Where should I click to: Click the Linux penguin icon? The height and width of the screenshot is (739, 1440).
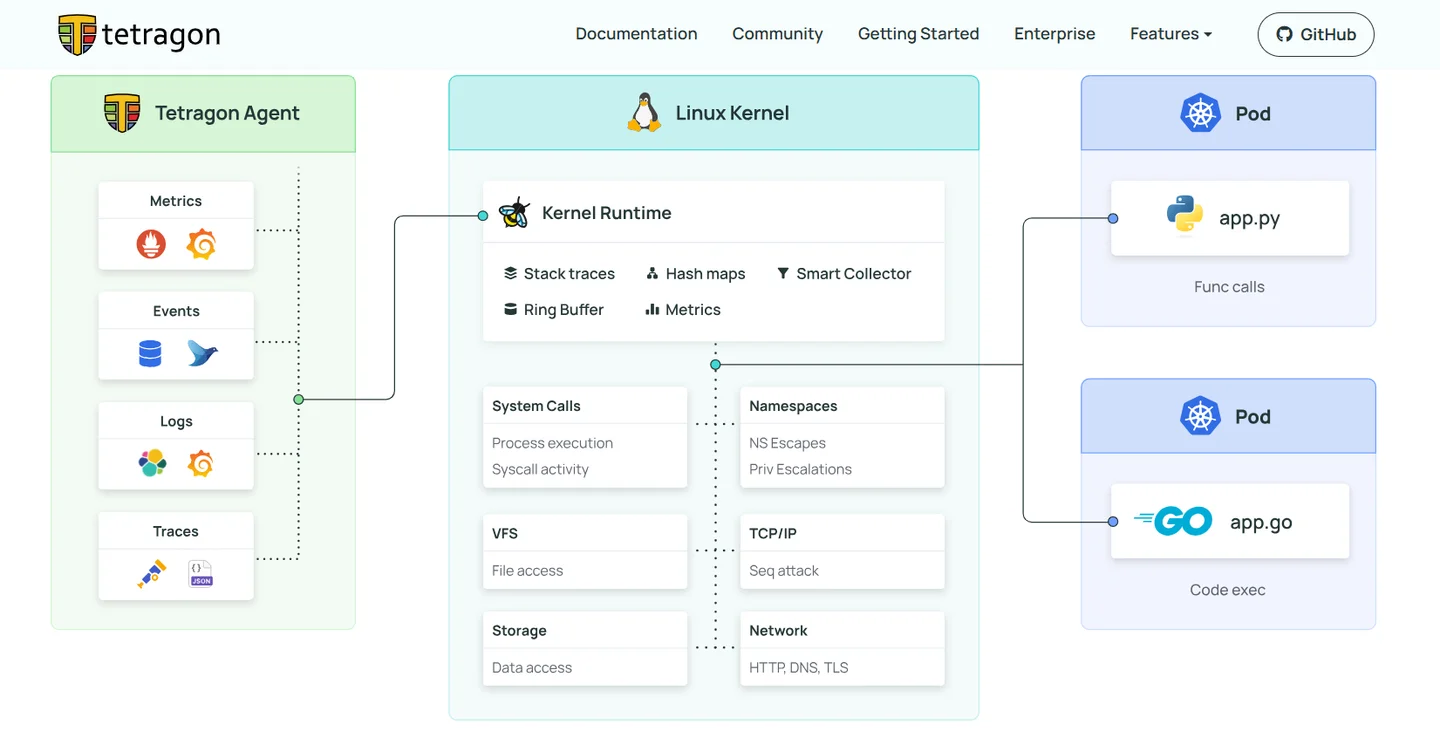pyautogui.click(x=644, y=113)
